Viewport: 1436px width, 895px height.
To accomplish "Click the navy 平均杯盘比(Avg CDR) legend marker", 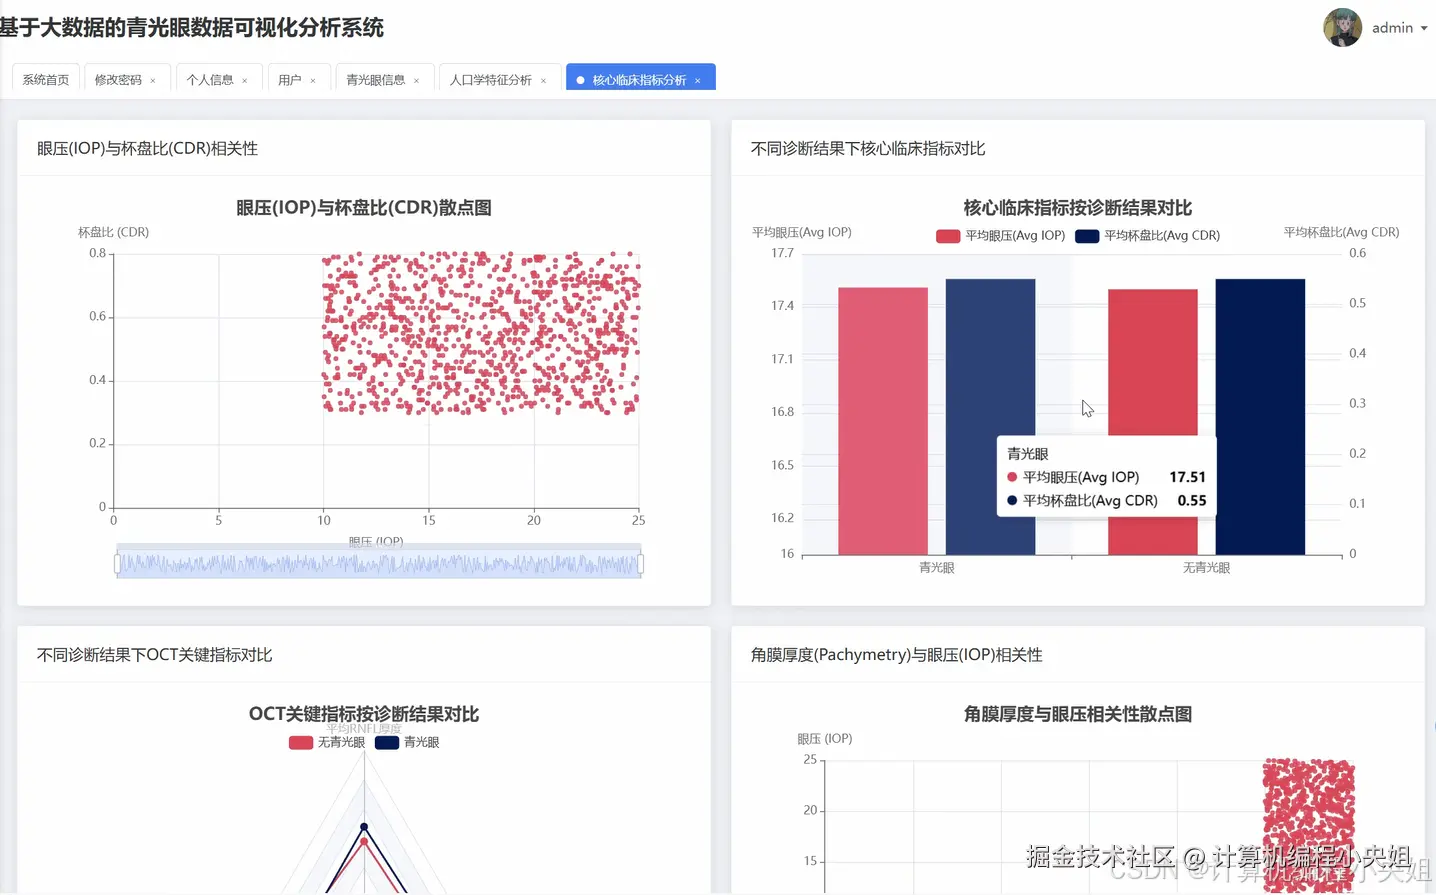I will (x=1087, y=235).
